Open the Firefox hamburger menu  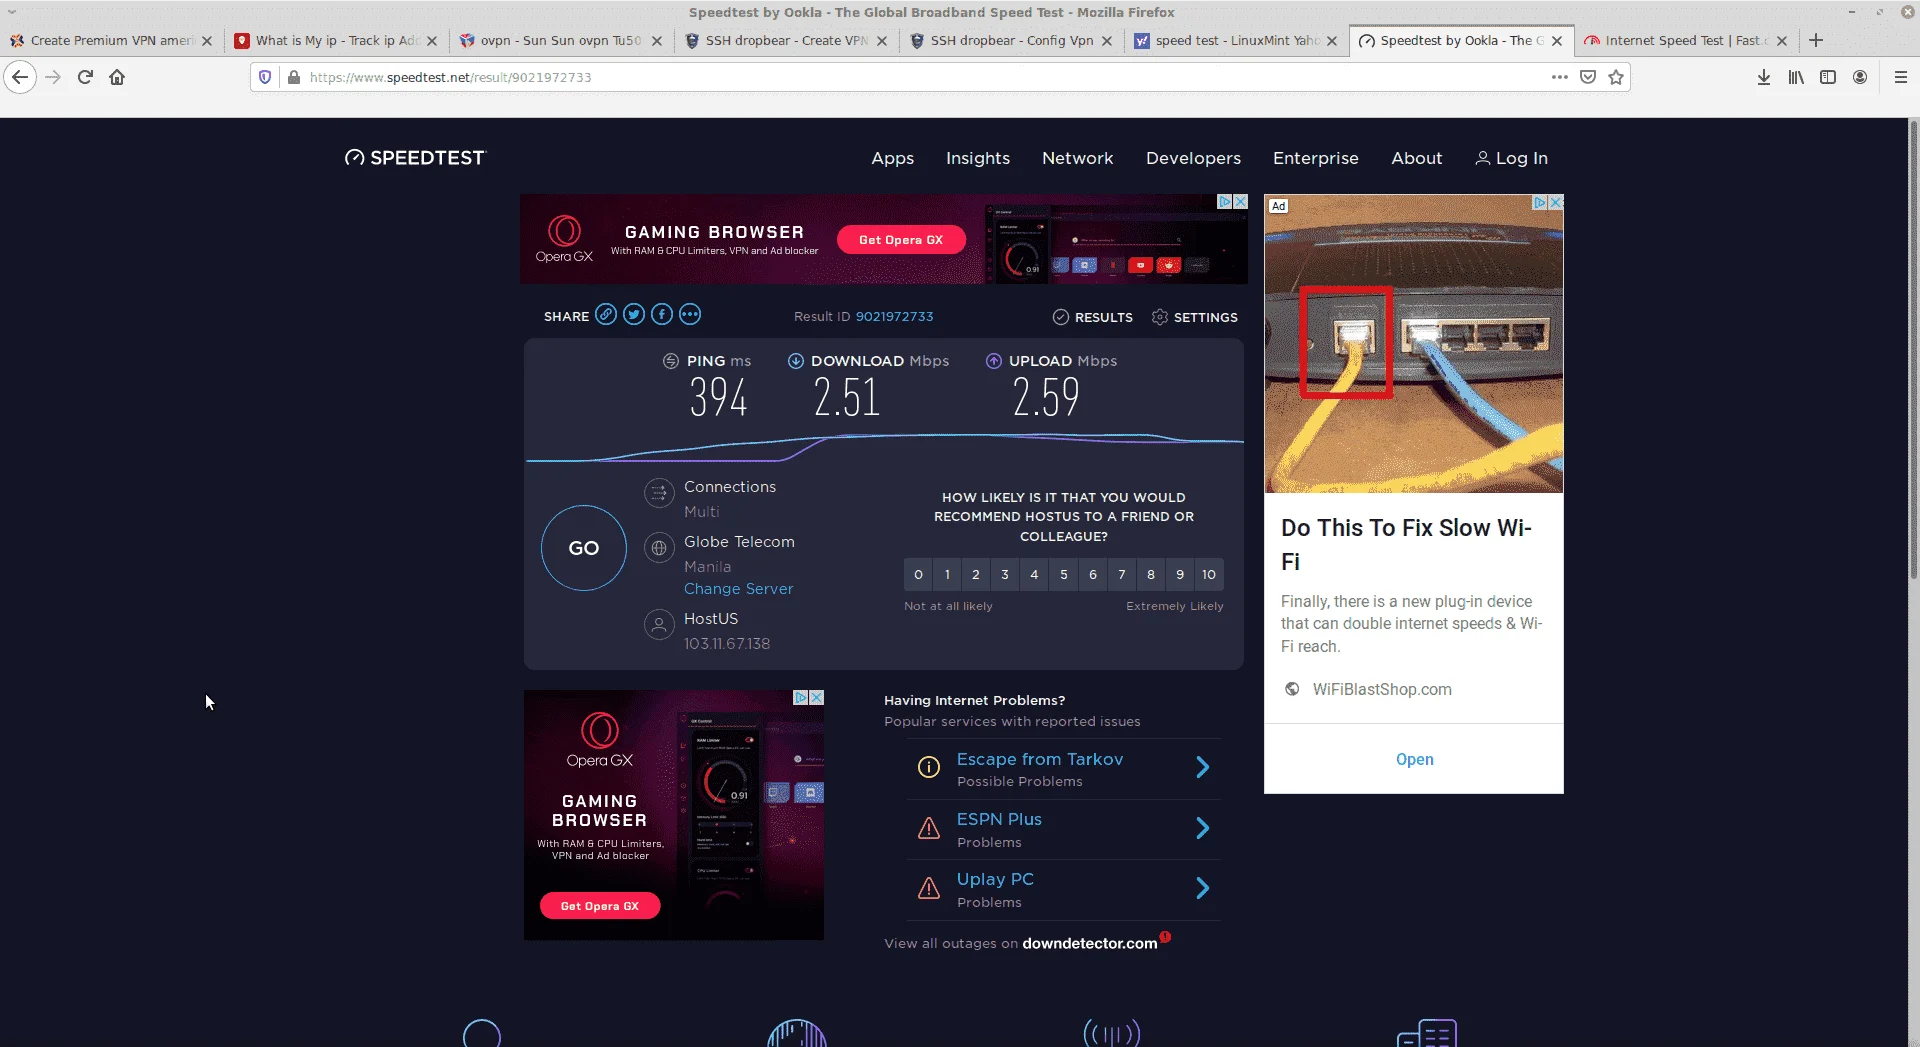tap(1901, 77)
